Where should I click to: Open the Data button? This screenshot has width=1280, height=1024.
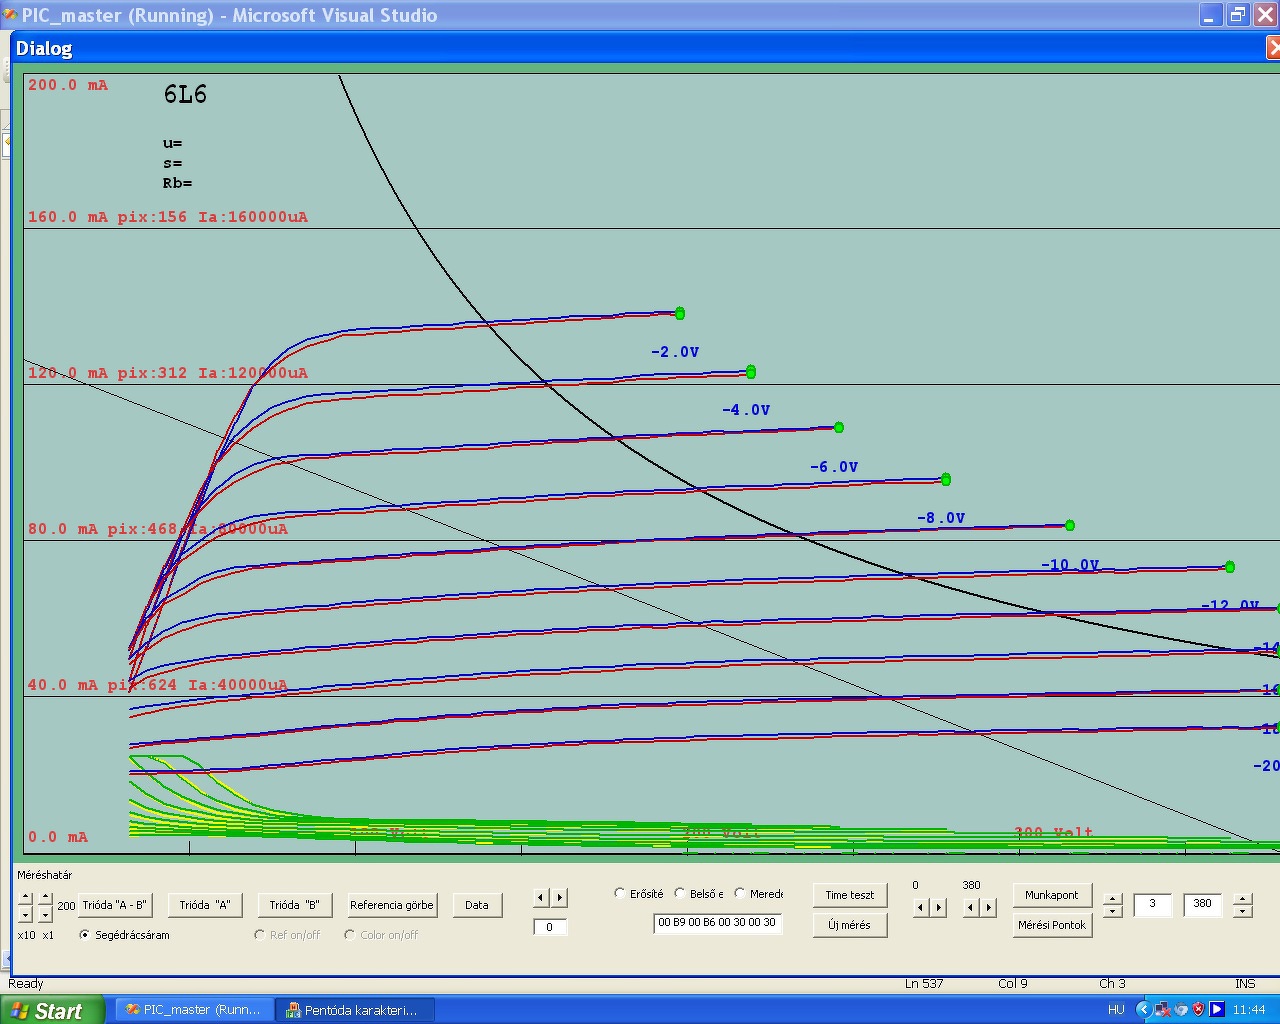click(x=477, y=905)
